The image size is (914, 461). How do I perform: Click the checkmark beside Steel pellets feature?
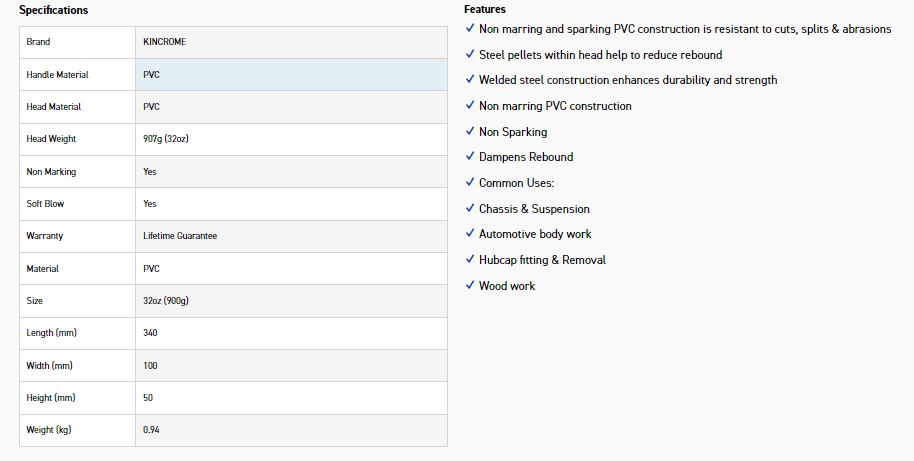tap(470, 54)
